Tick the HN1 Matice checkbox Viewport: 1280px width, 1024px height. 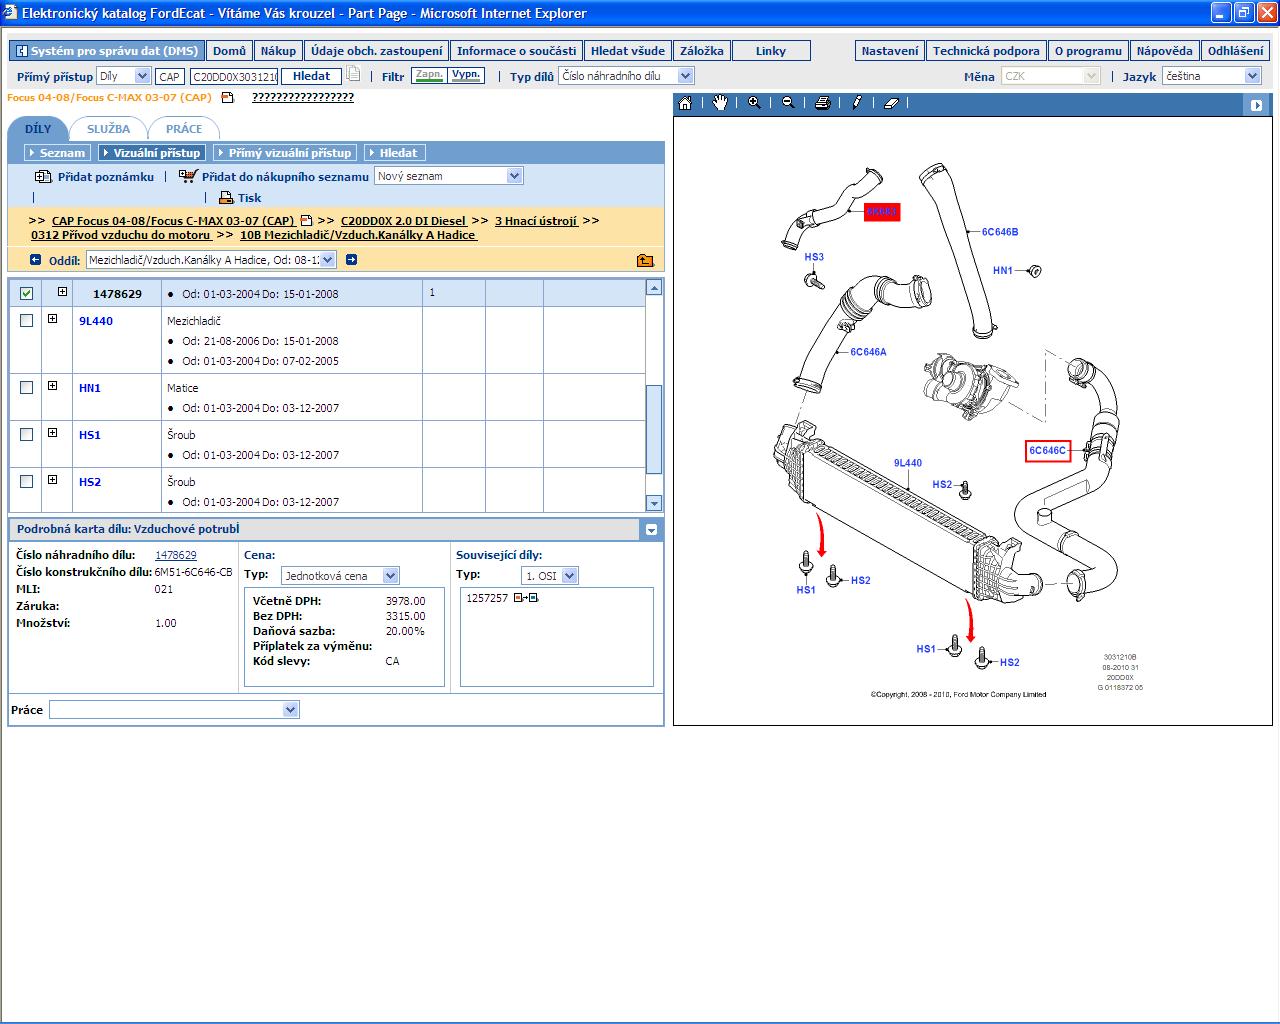tap(27, 388)
